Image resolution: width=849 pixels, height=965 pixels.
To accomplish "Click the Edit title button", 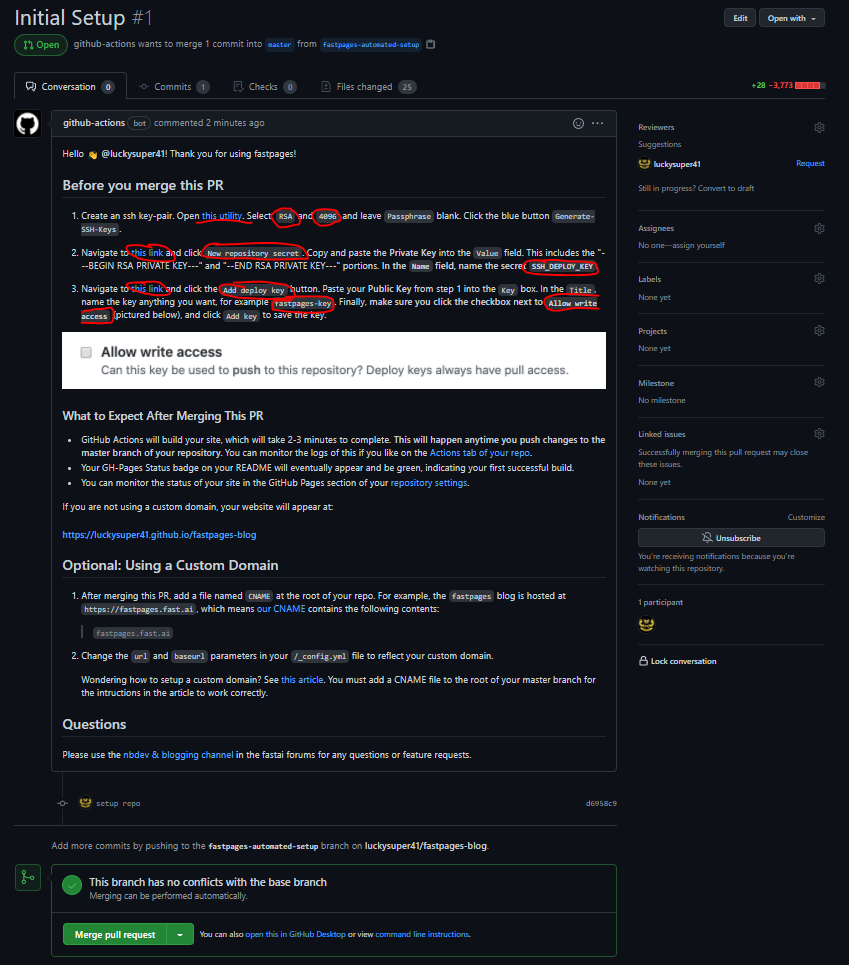I will click(x=740, y=18).
